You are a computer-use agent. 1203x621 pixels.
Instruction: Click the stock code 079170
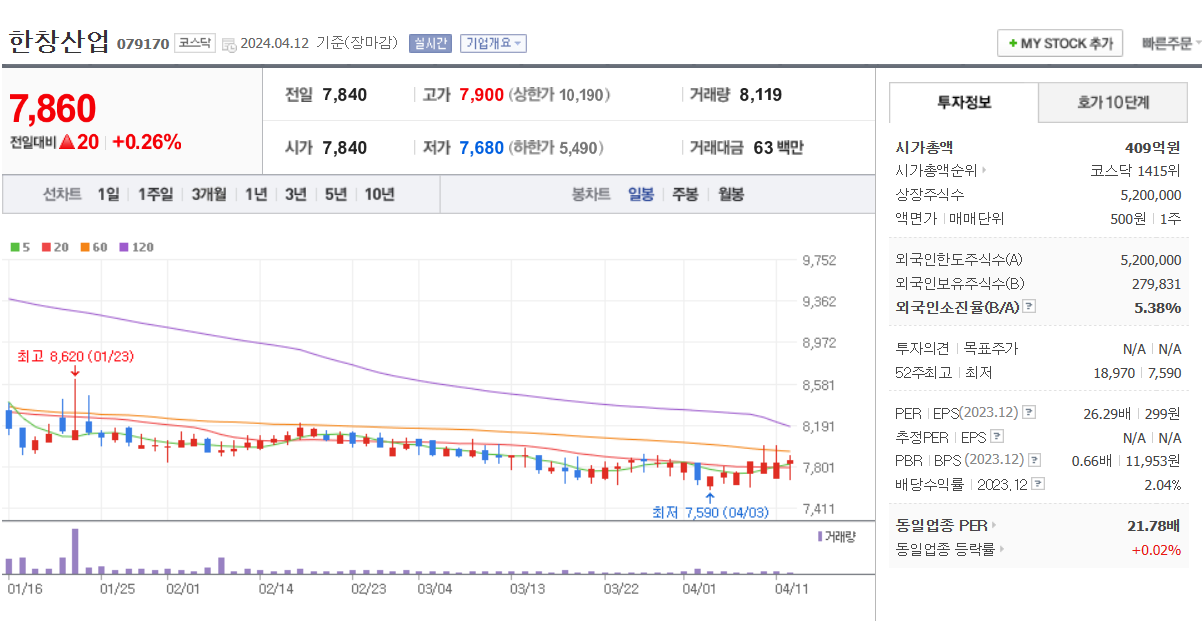[x=142, y=44]
